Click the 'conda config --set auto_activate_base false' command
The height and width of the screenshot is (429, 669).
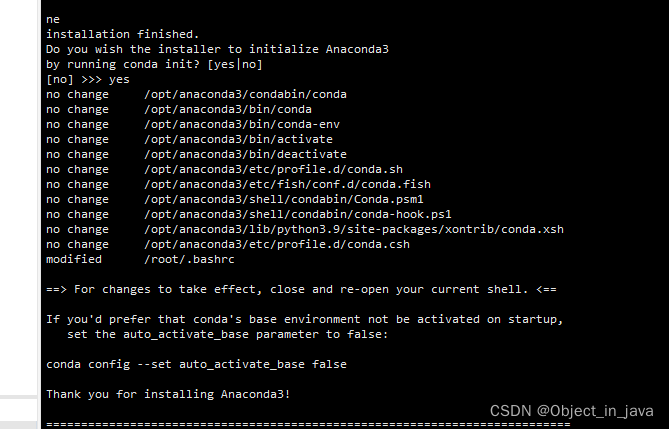pos(196,364)
